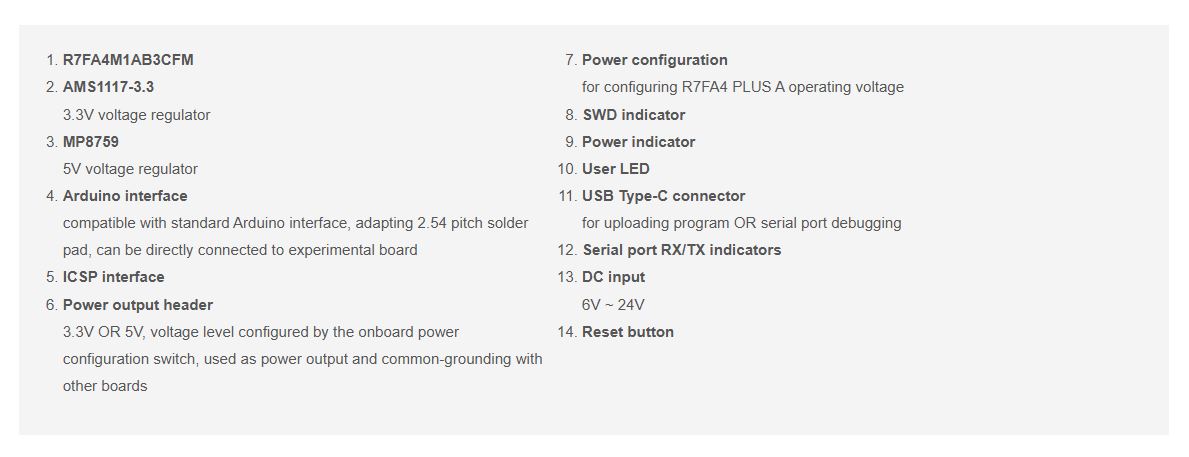
Task: Click the 'Arduino interface' heading
Action: point(125,196)
